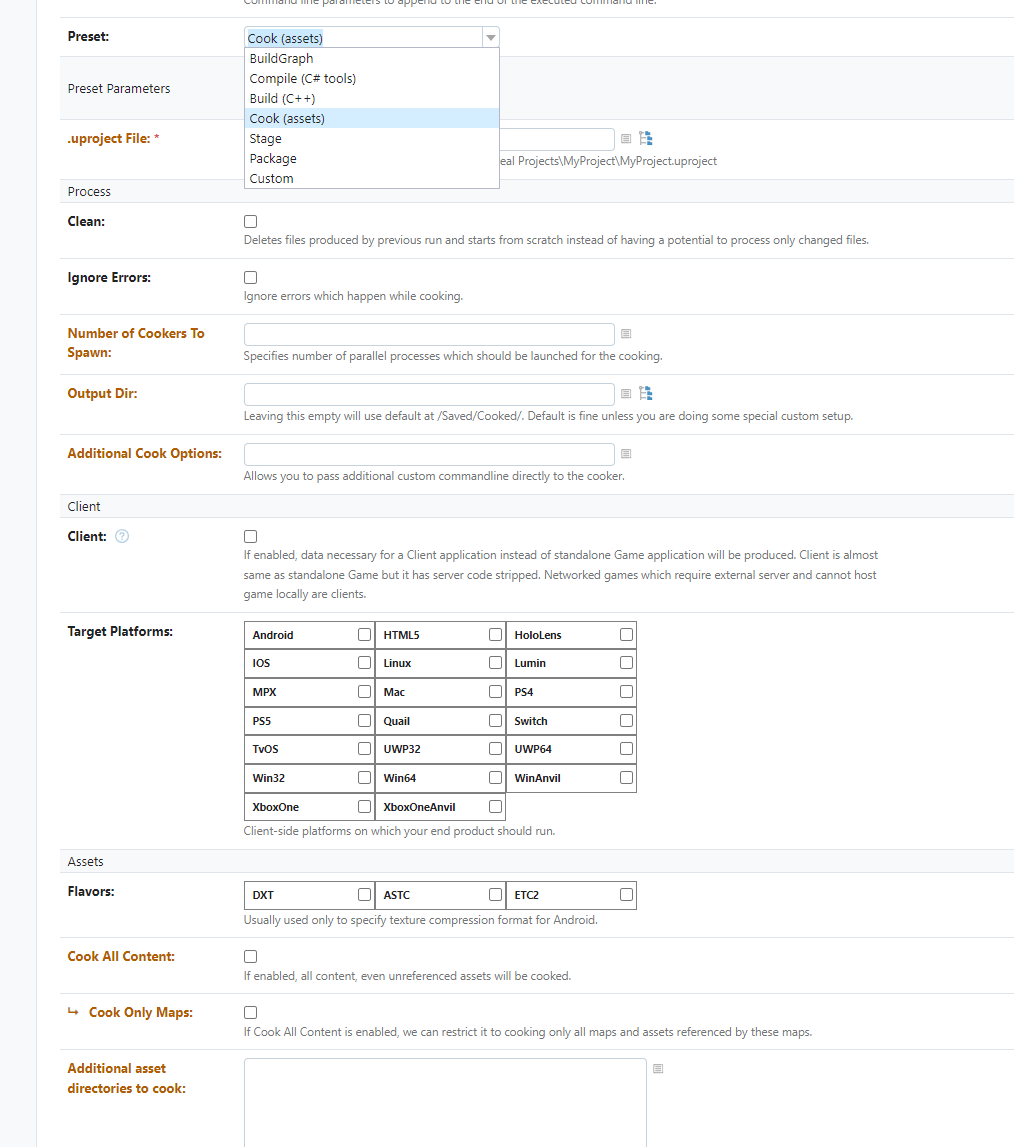The height and width of the screenshot is (1147, 1014).
Task: Click parameter icon beside Additional asset directories
Action: [658, 1069]
